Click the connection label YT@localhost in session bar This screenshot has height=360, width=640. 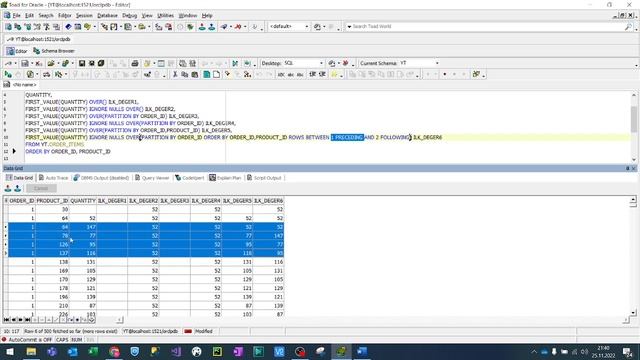point(39,39)
